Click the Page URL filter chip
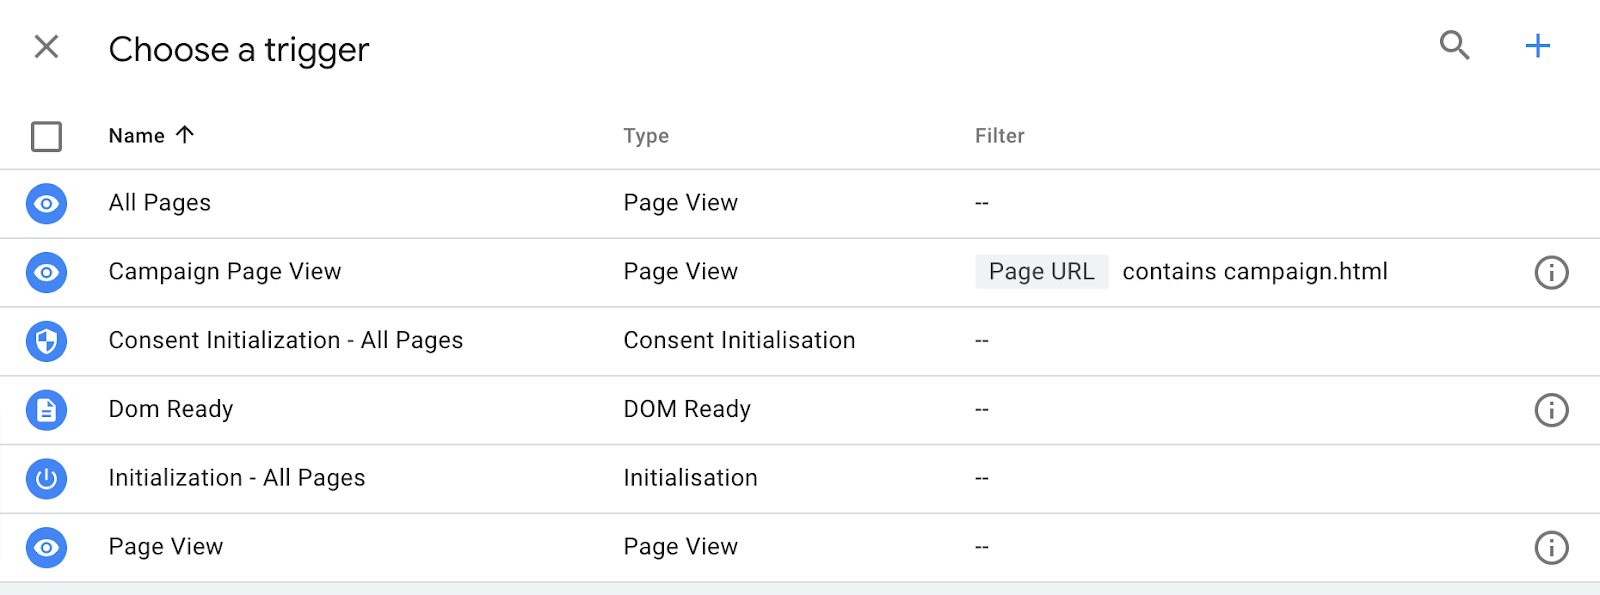1600x595 pixels. [1041, 272]
